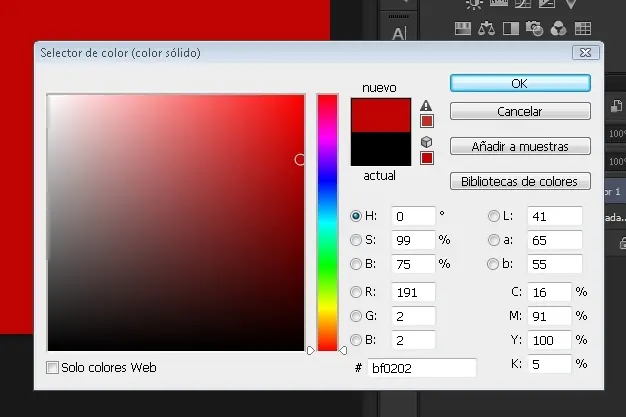Click the L value field showing 41
Screen dimensions: 626x417
click(x=555, y=216)
